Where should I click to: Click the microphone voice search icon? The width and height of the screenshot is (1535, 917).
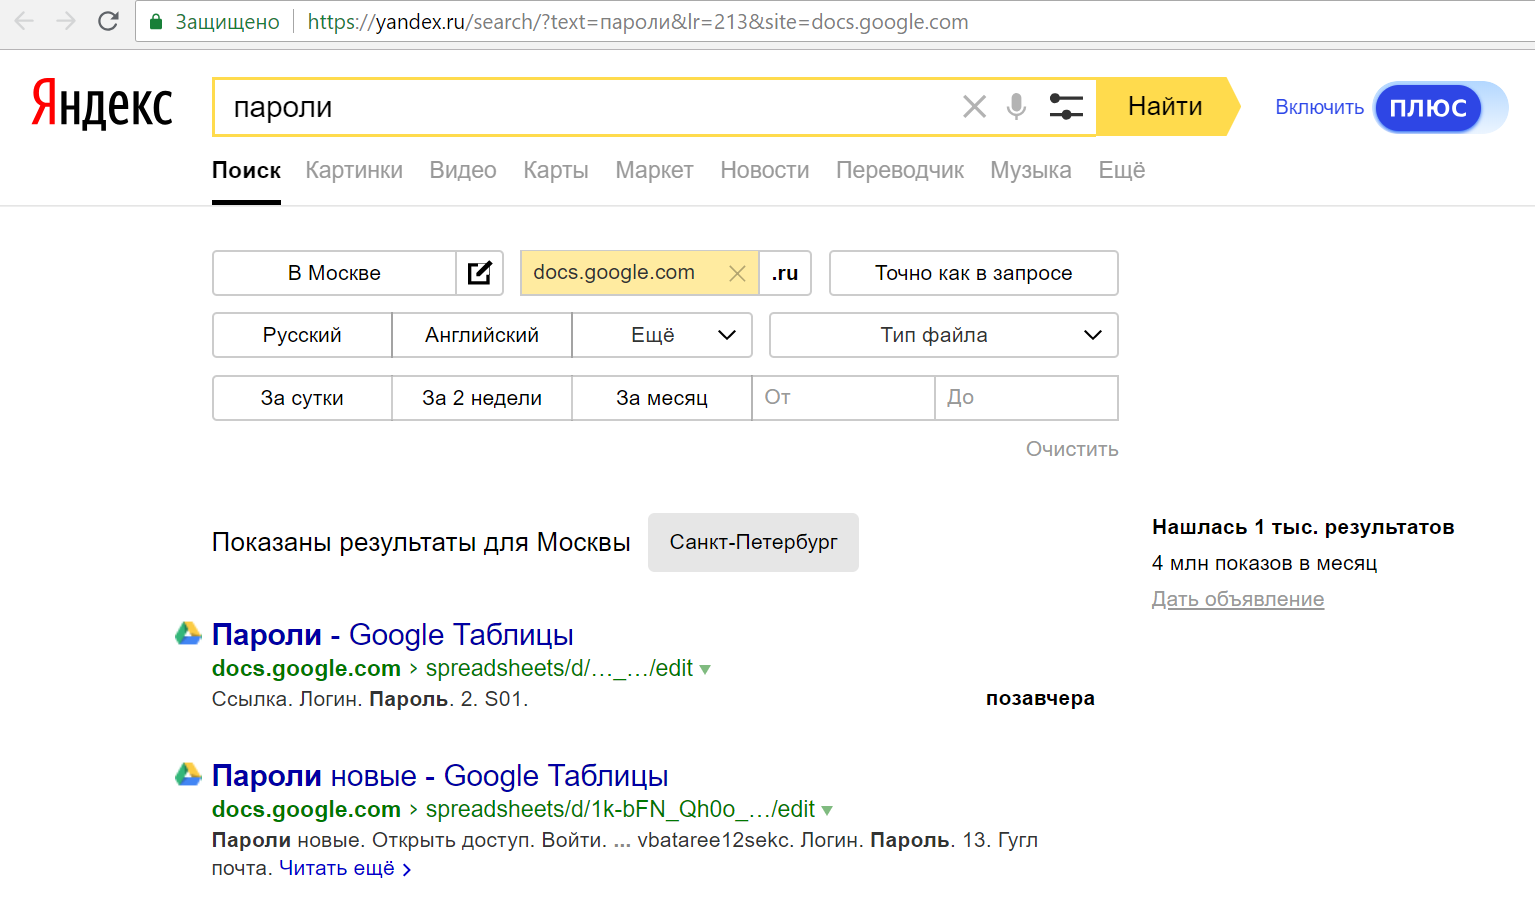tap(1016, 106)
